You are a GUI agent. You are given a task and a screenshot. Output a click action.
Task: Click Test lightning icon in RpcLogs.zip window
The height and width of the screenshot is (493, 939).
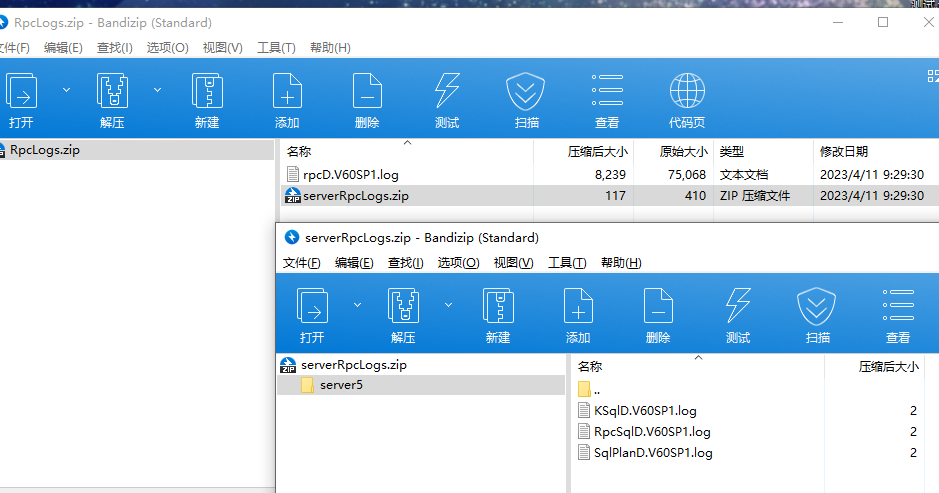click(x=447, y=91)
